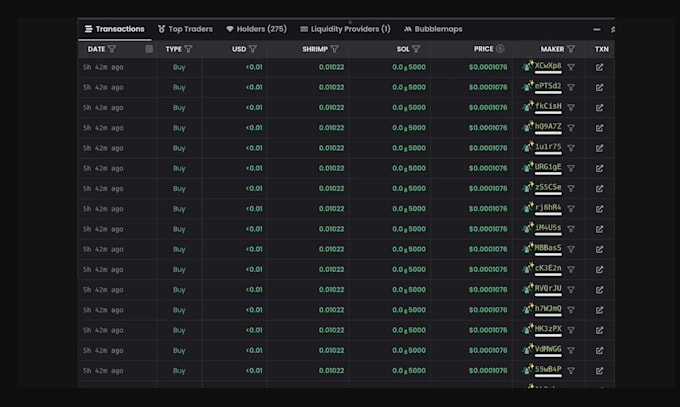Open explorer link for zS5CSe transaction

[599, 189]
